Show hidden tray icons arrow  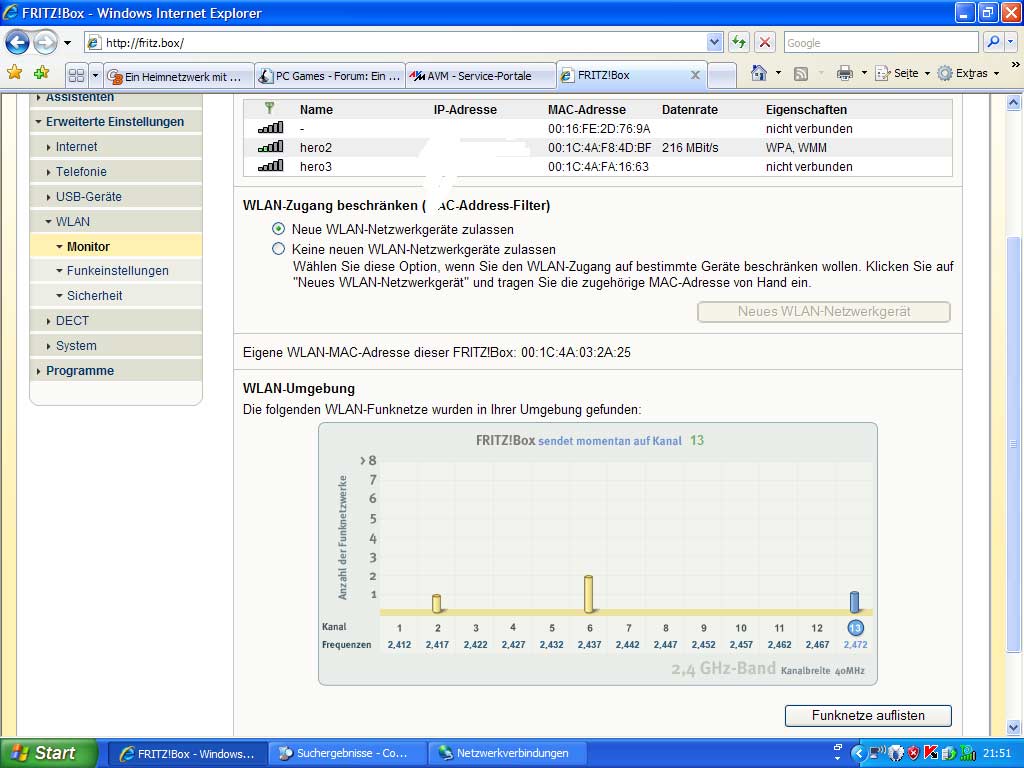point(858,754)
